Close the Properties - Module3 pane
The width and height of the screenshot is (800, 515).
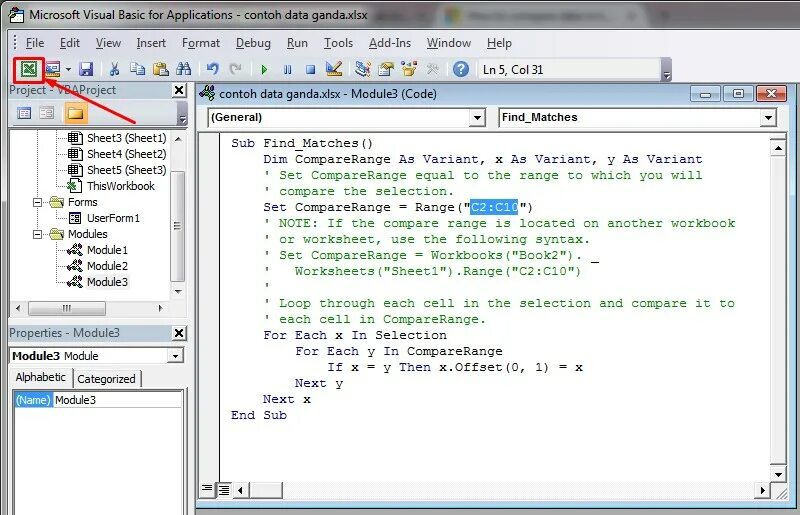tap(179, 333)
